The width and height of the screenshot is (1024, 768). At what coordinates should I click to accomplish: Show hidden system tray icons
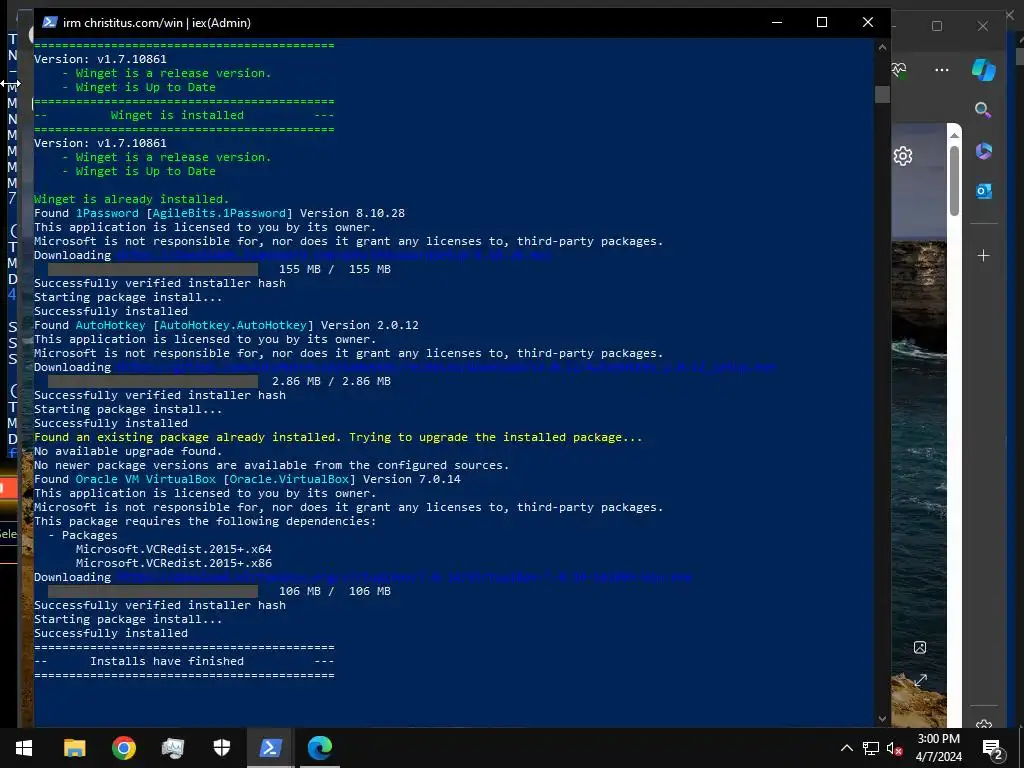coord(846,748)
